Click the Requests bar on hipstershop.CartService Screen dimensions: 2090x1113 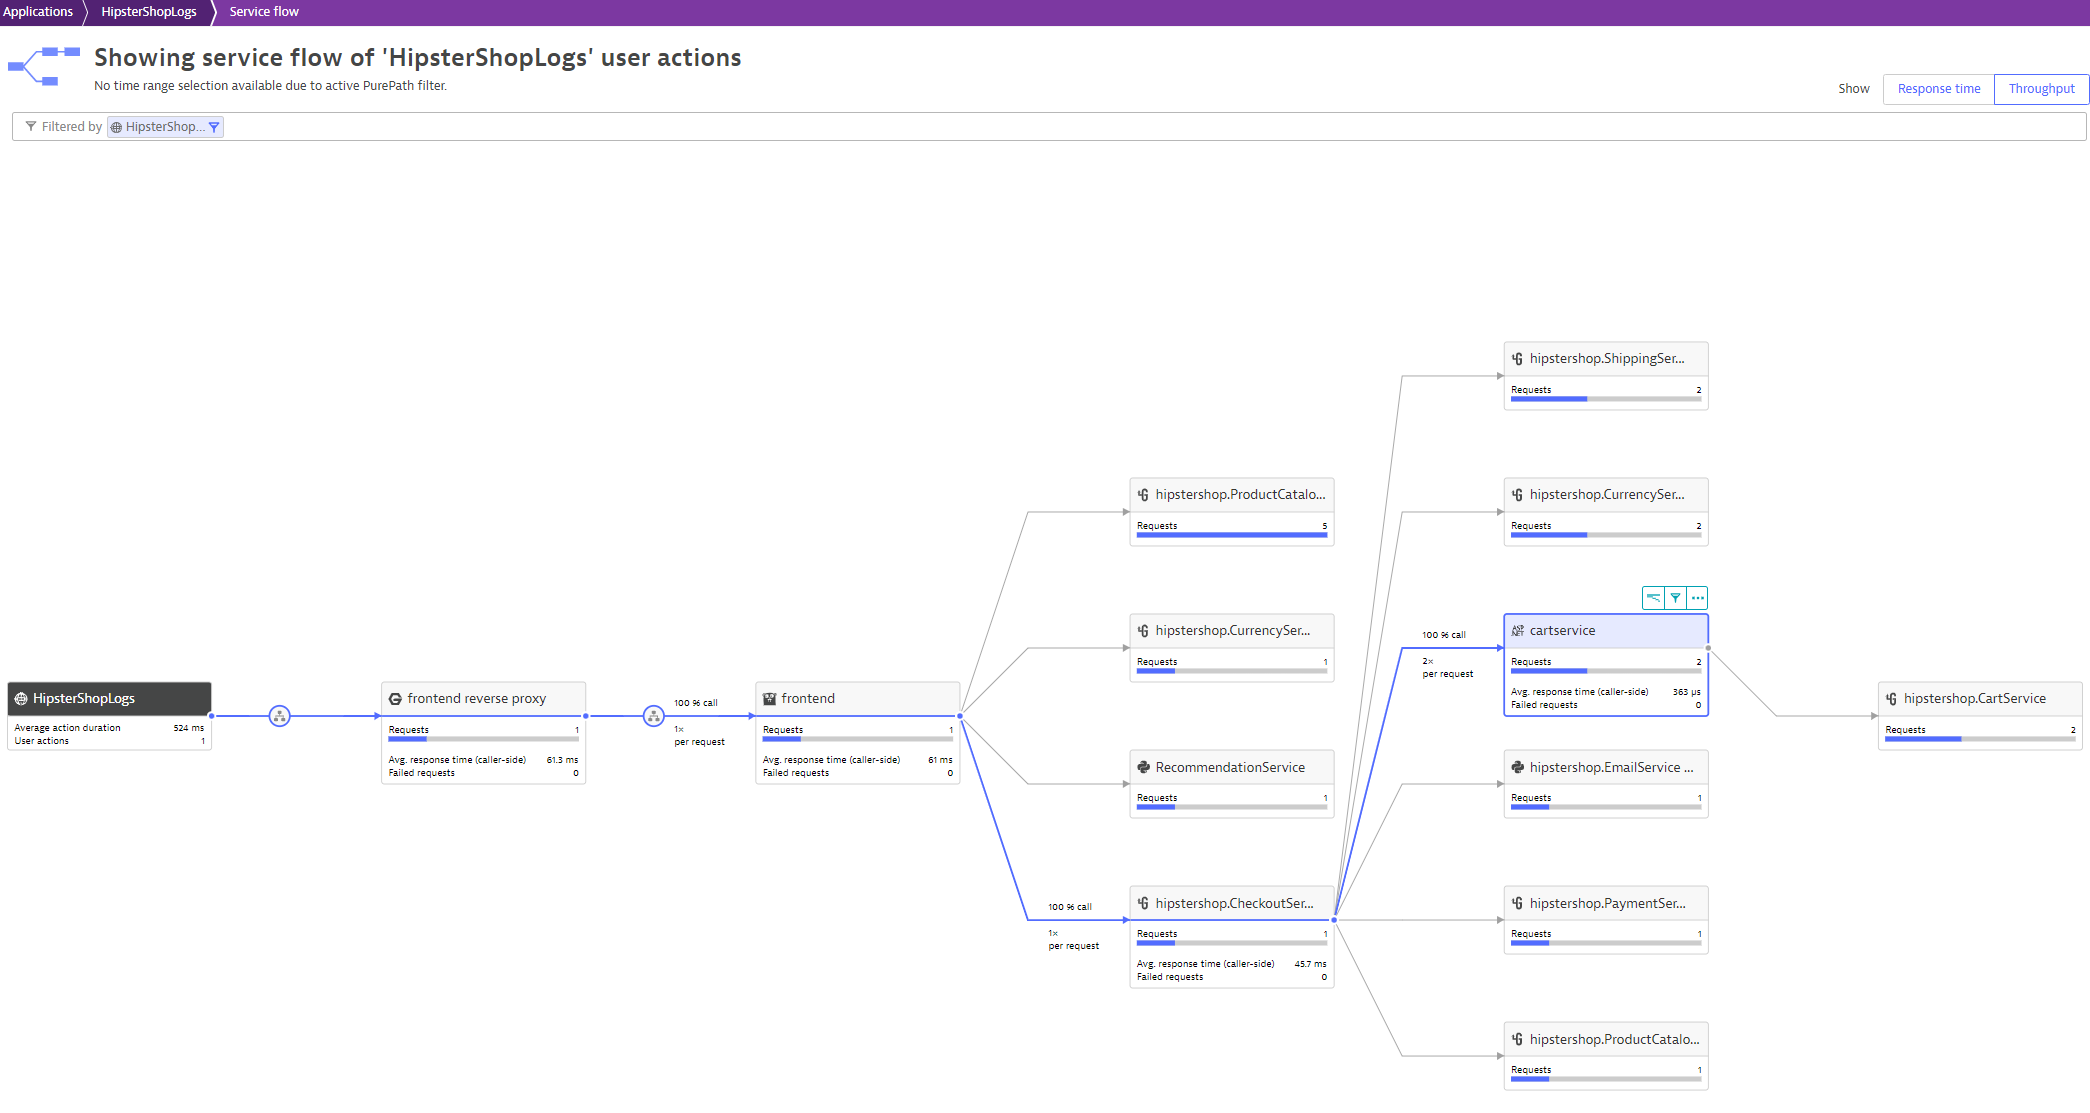point(1980,739)
